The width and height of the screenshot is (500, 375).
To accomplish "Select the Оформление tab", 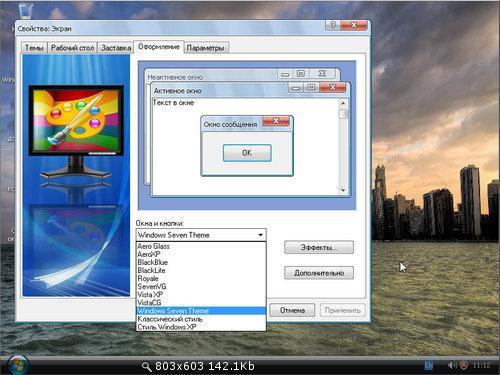I will point(159,47).
